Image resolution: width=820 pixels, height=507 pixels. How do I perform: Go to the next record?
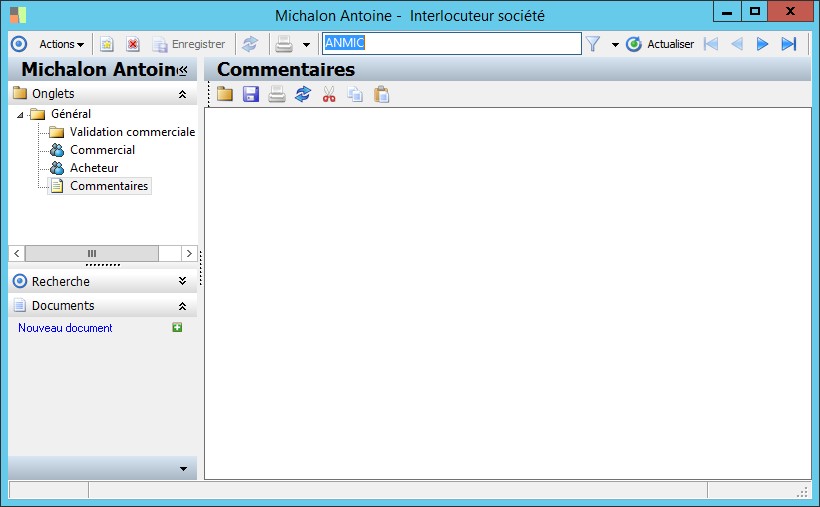[762, 44]
